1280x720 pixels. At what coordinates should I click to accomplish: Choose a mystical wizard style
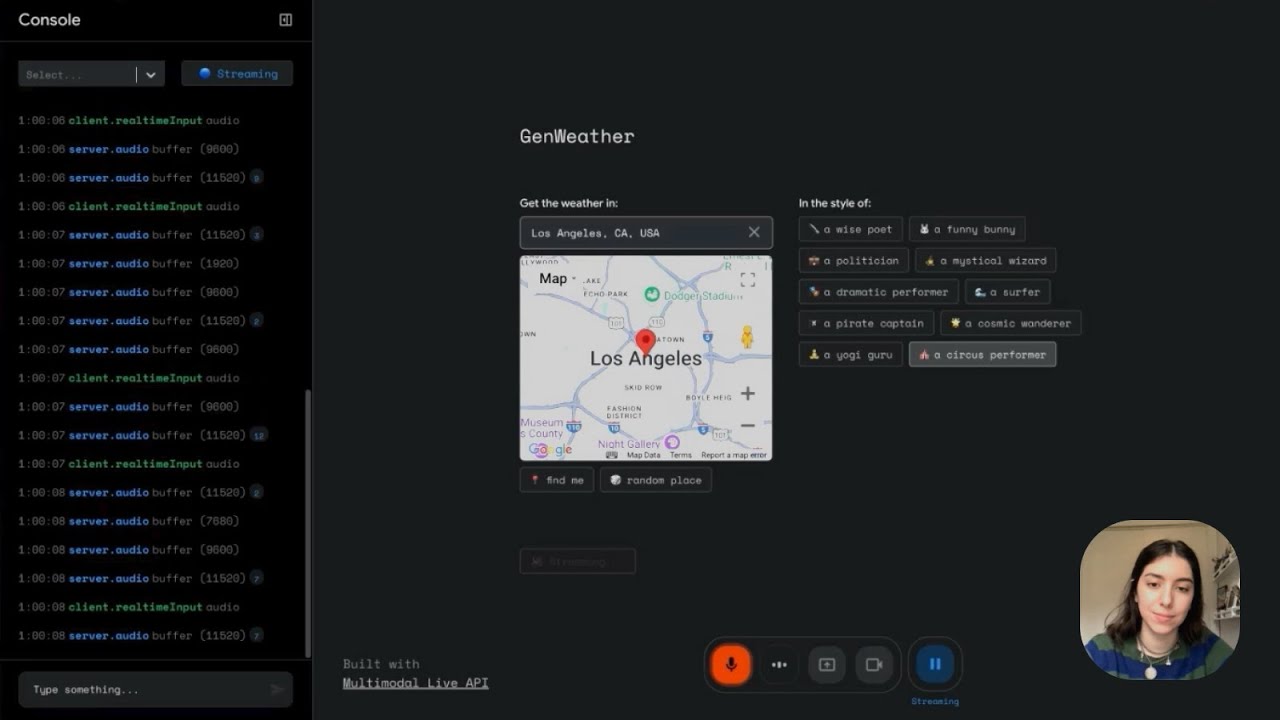pos(985,260)
